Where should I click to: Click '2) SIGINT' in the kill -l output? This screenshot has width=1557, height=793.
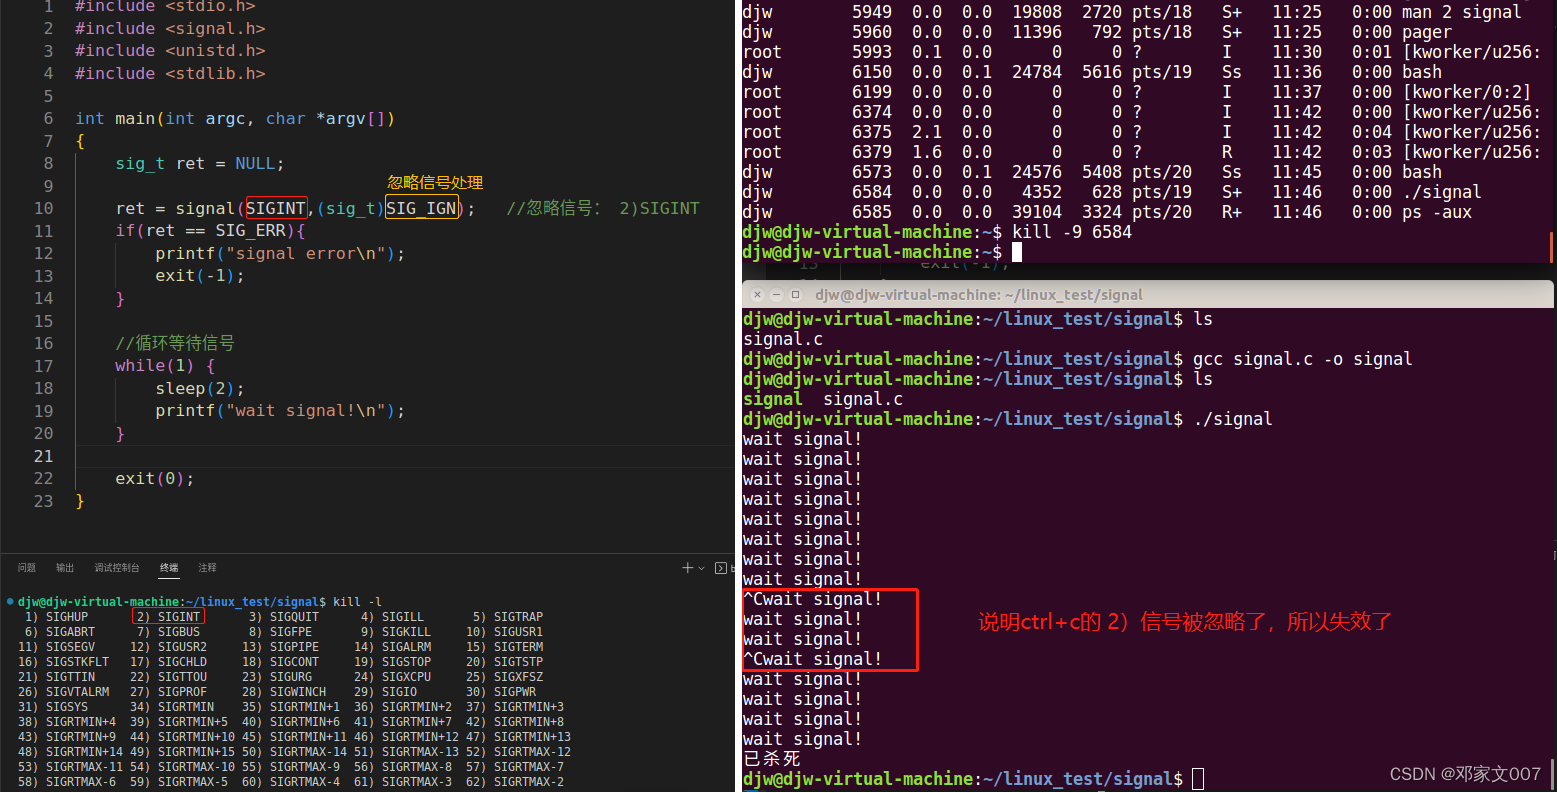coord(169,617)
